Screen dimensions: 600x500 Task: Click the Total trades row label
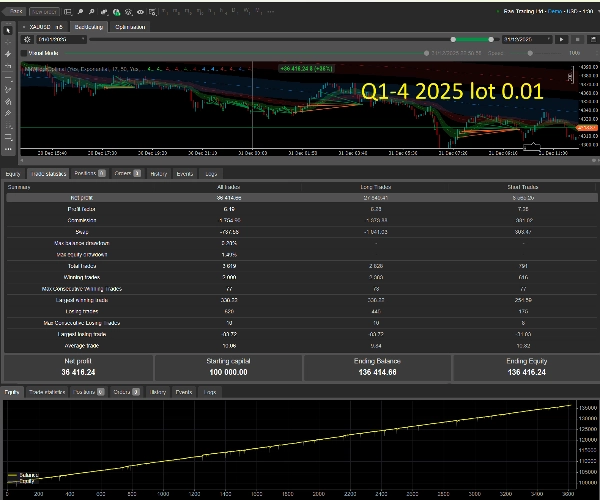click(x=82, y=266)
